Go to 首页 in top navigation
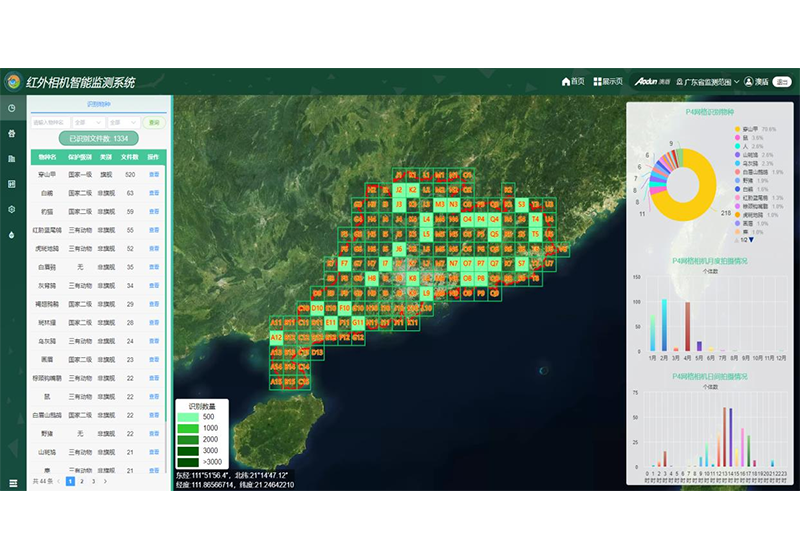 point(573,81)
